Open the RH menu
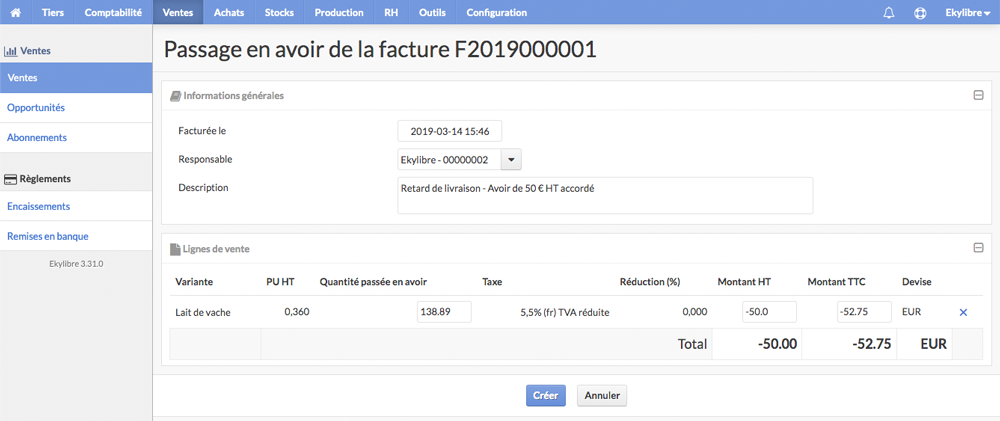 pyautogui.click(x=391, y=13)
